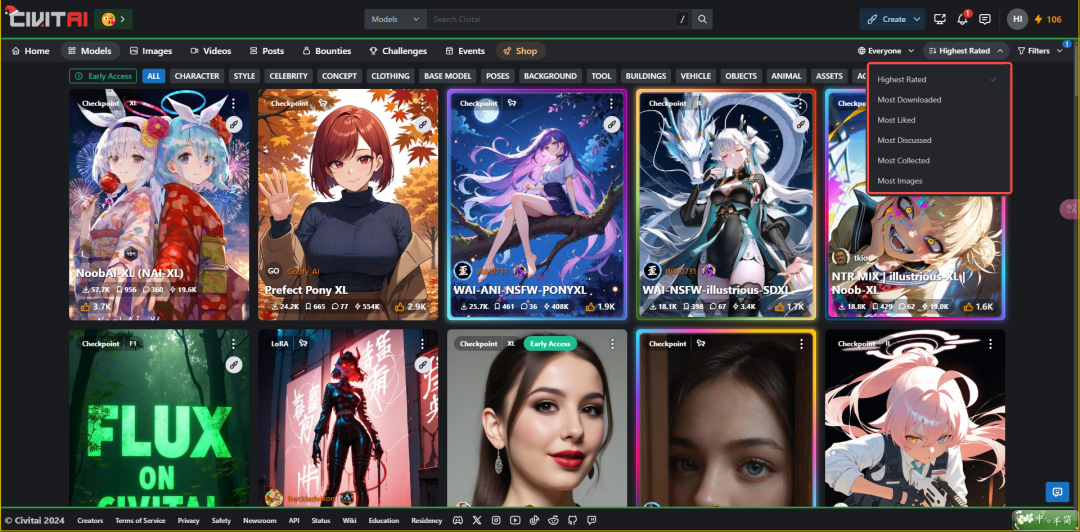Select the ALL category chip

pos(153,76)
